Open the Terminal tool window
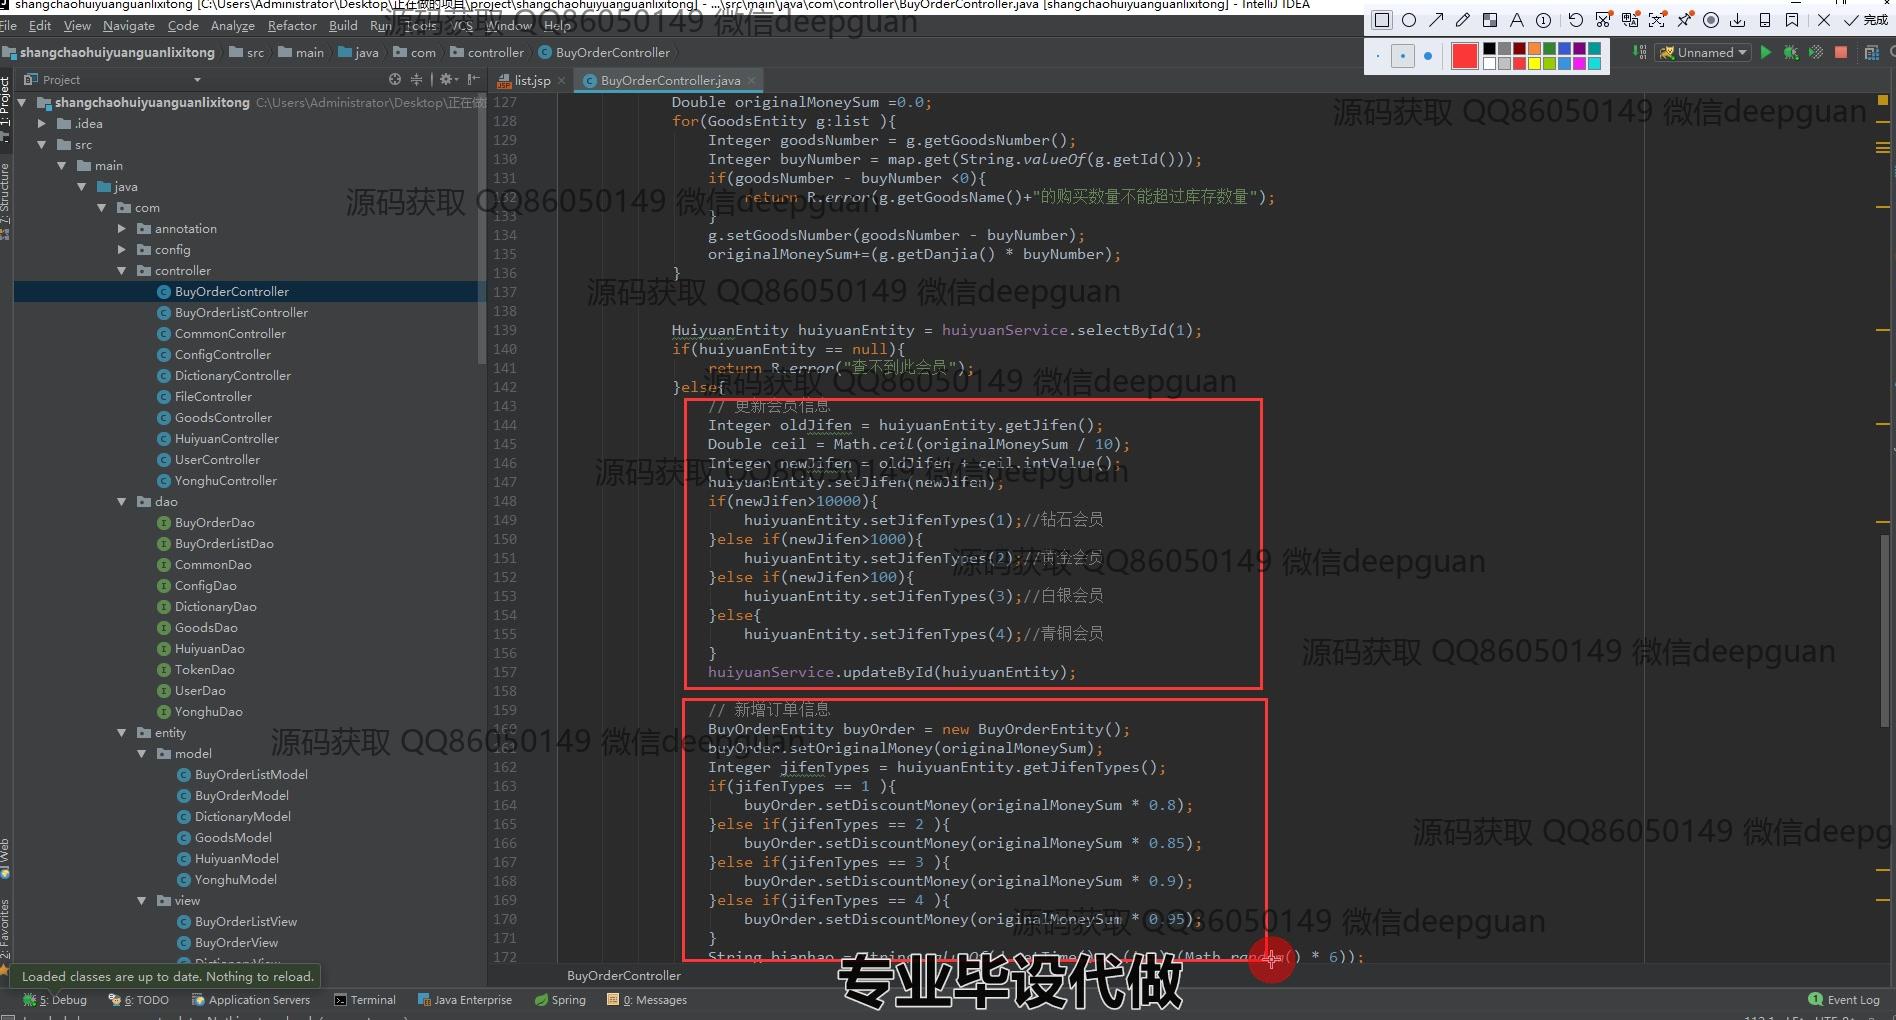The width and height of the screenshot is (1896, 1020). [x=365, y=1000]
